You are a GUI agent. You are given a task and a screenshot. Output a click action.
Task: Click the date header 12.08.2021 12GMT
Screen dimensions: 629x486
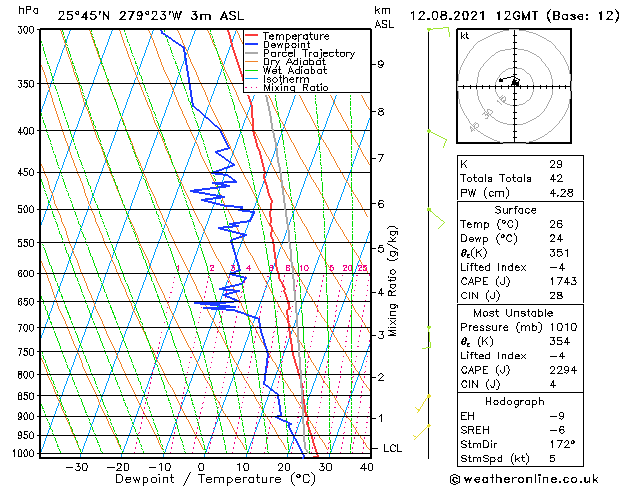click(x=474, y=16)
